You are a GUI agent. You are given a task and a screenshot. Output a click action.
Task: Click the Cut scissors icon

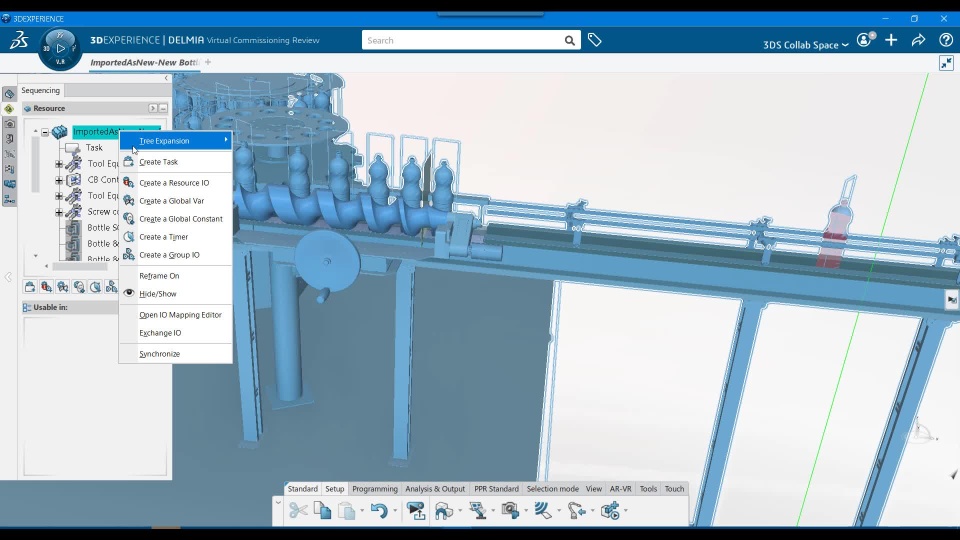tap(298, 511)
